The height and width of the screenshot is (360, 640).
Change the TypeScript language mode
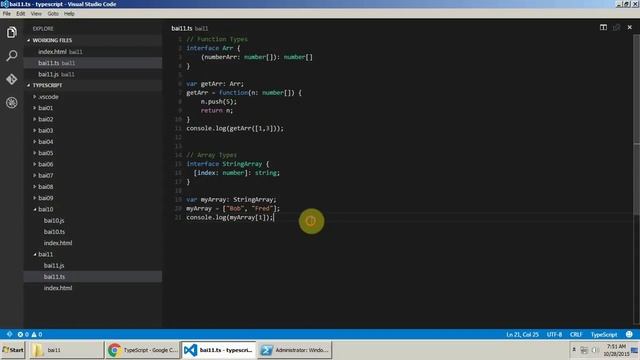point(604,334)
